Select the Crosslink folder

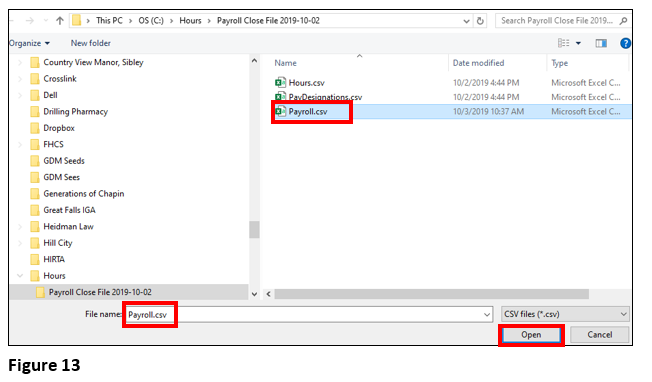[60, 79]
